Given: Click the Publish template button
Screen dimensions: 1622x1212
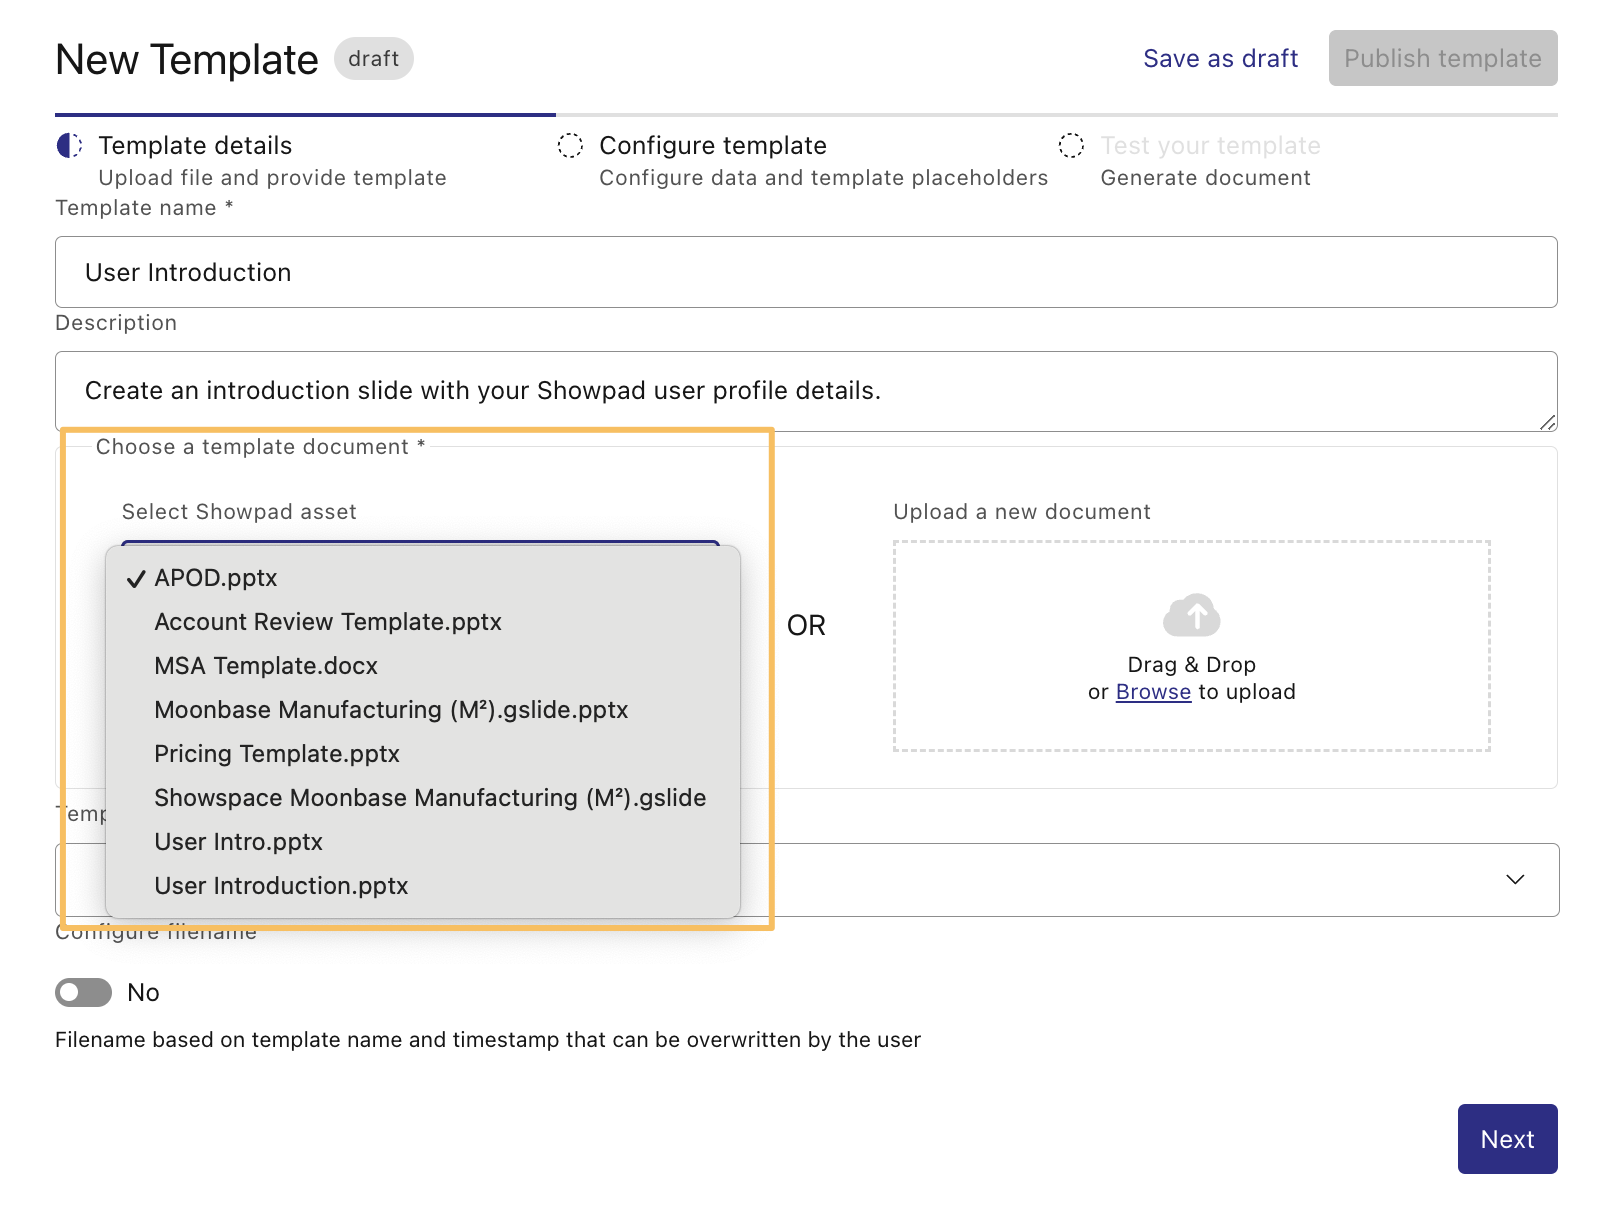Looking at the screenshot, I should pos(1442,58).
